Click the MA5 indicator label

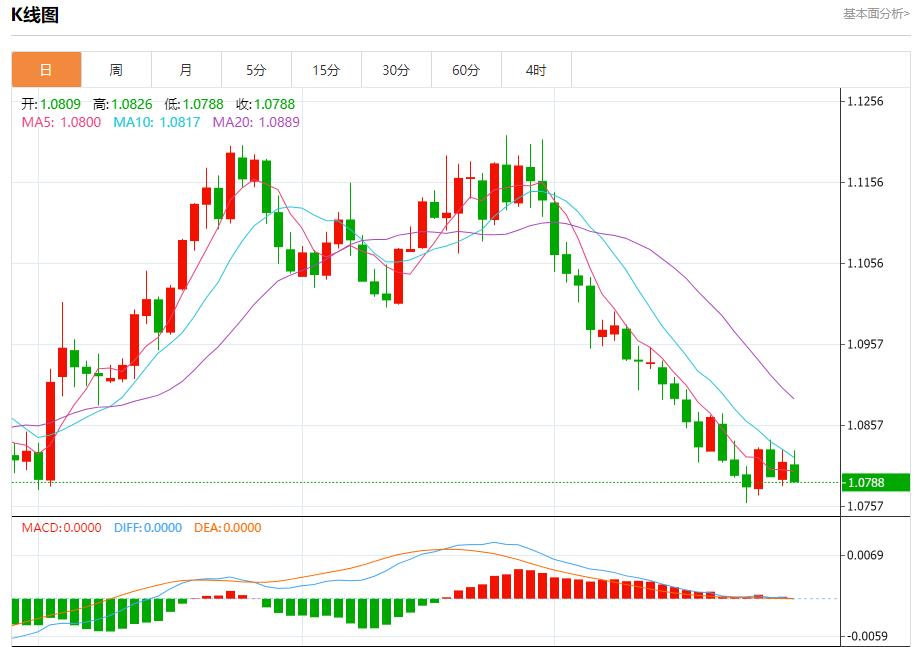click(61, 122)
